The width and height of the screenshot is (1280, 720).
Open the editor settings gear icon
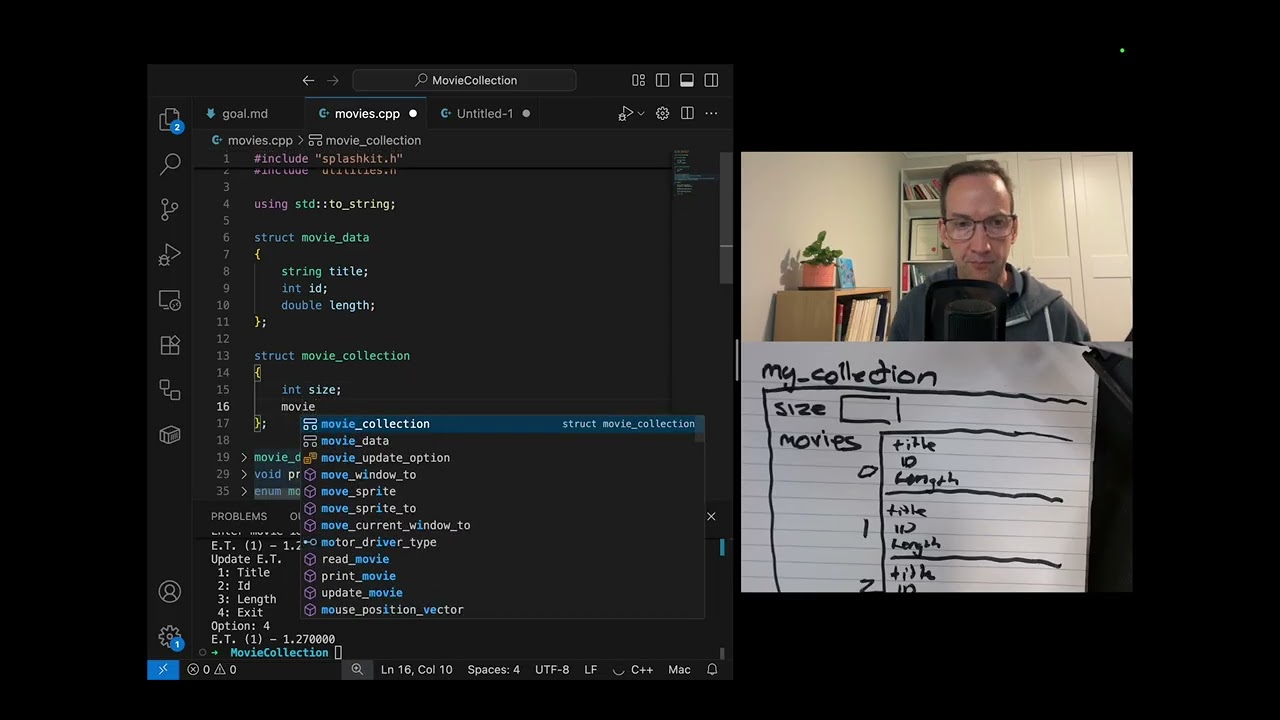coord(662,113)
